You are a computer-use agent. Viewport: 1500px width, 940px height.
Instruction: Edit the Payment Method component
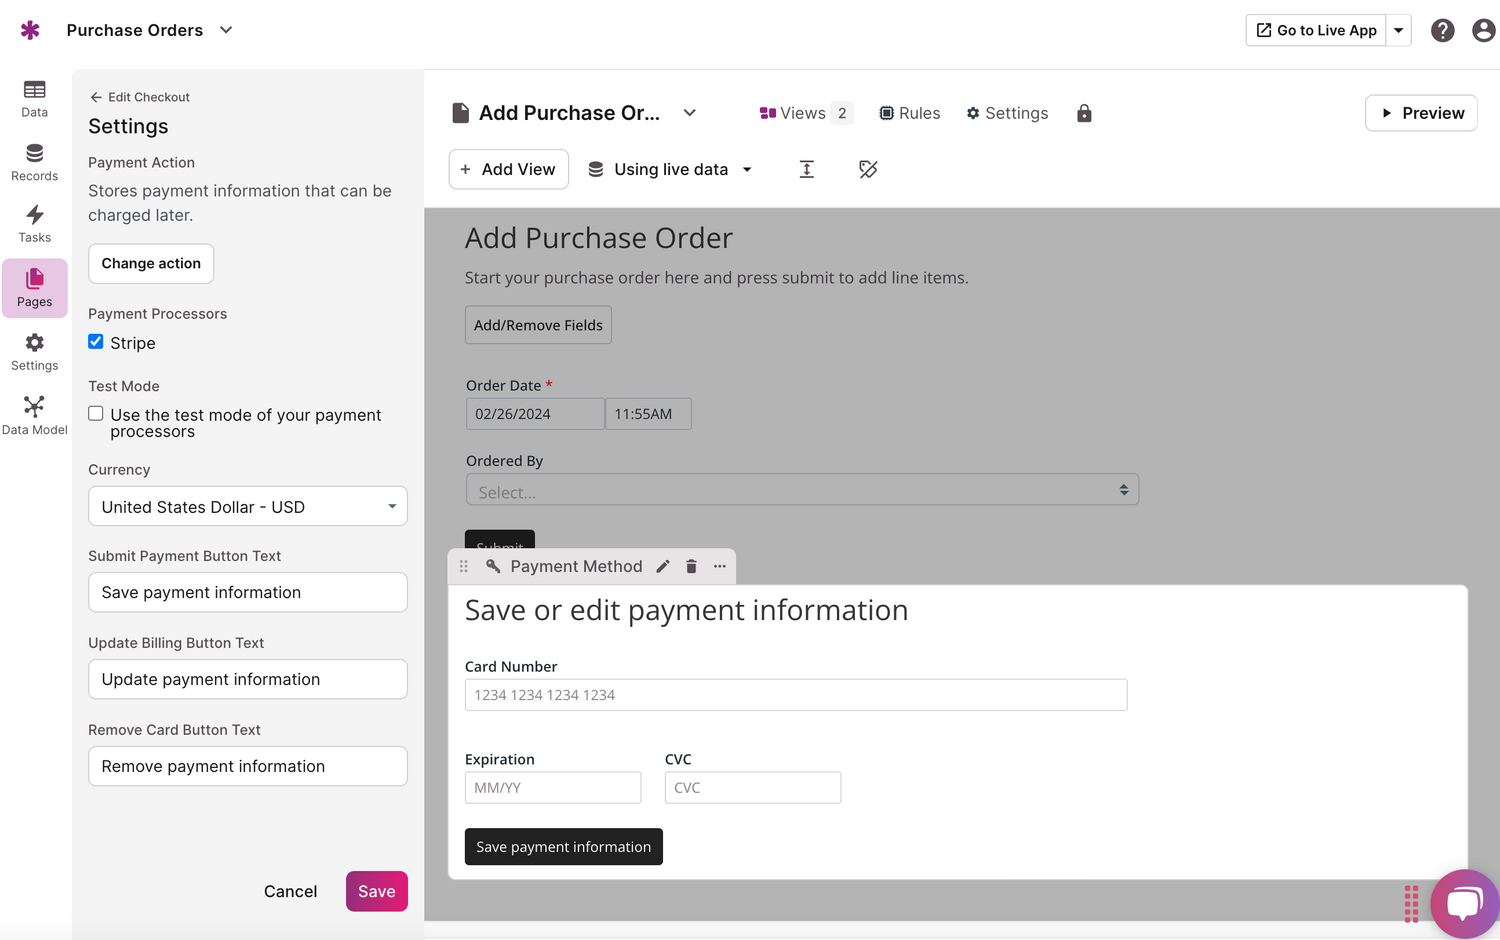coord(663,566)
